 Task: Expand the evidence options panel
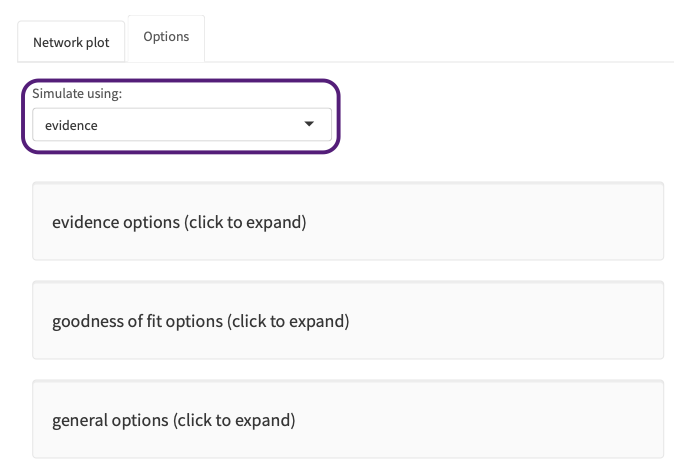click(347, 222)
